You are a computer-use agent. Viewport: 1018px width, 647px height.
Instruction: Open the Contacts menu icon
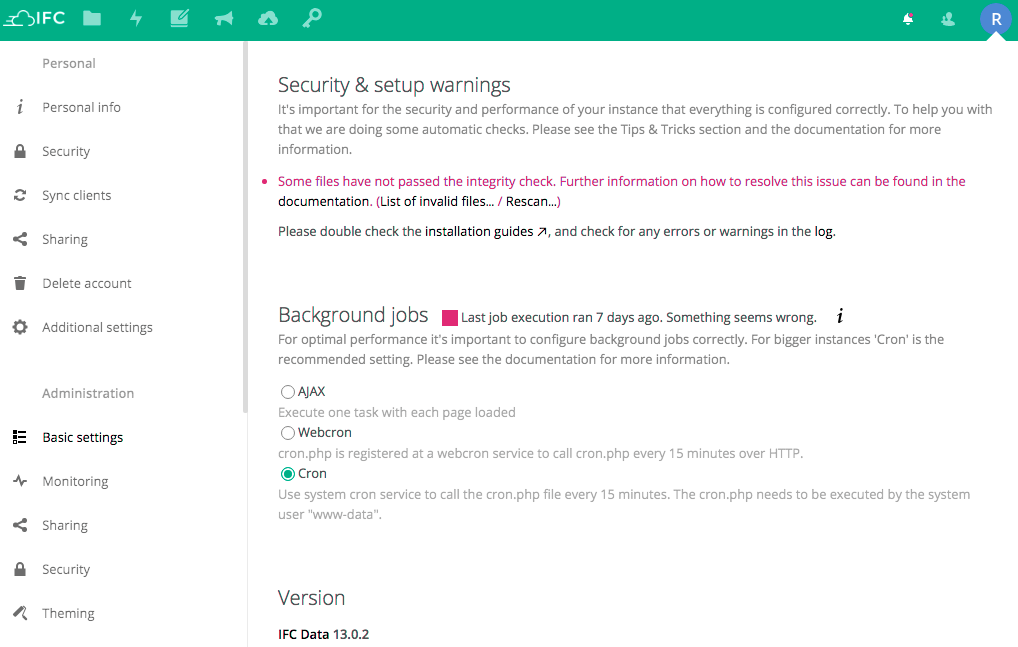948,19
